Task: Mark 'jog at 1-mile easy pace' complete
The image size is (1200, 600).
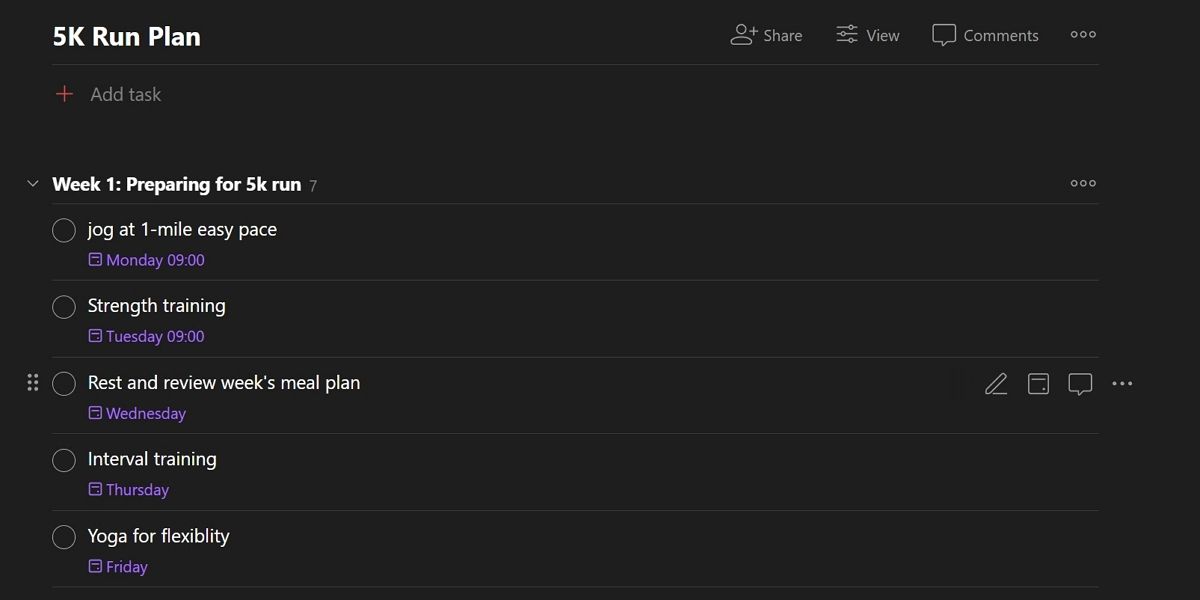Action: point(64,230)
